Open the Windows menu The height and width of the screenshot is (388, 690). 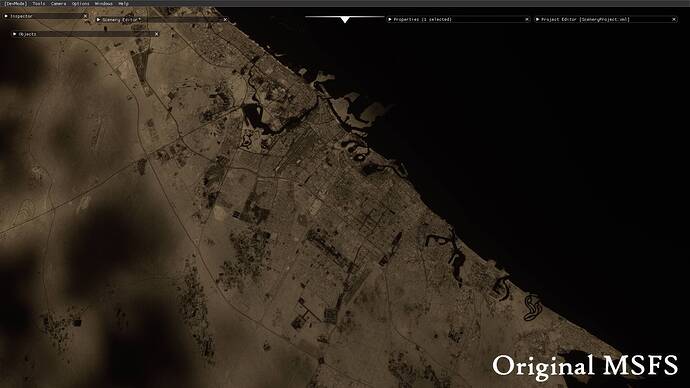click(104, 4)
